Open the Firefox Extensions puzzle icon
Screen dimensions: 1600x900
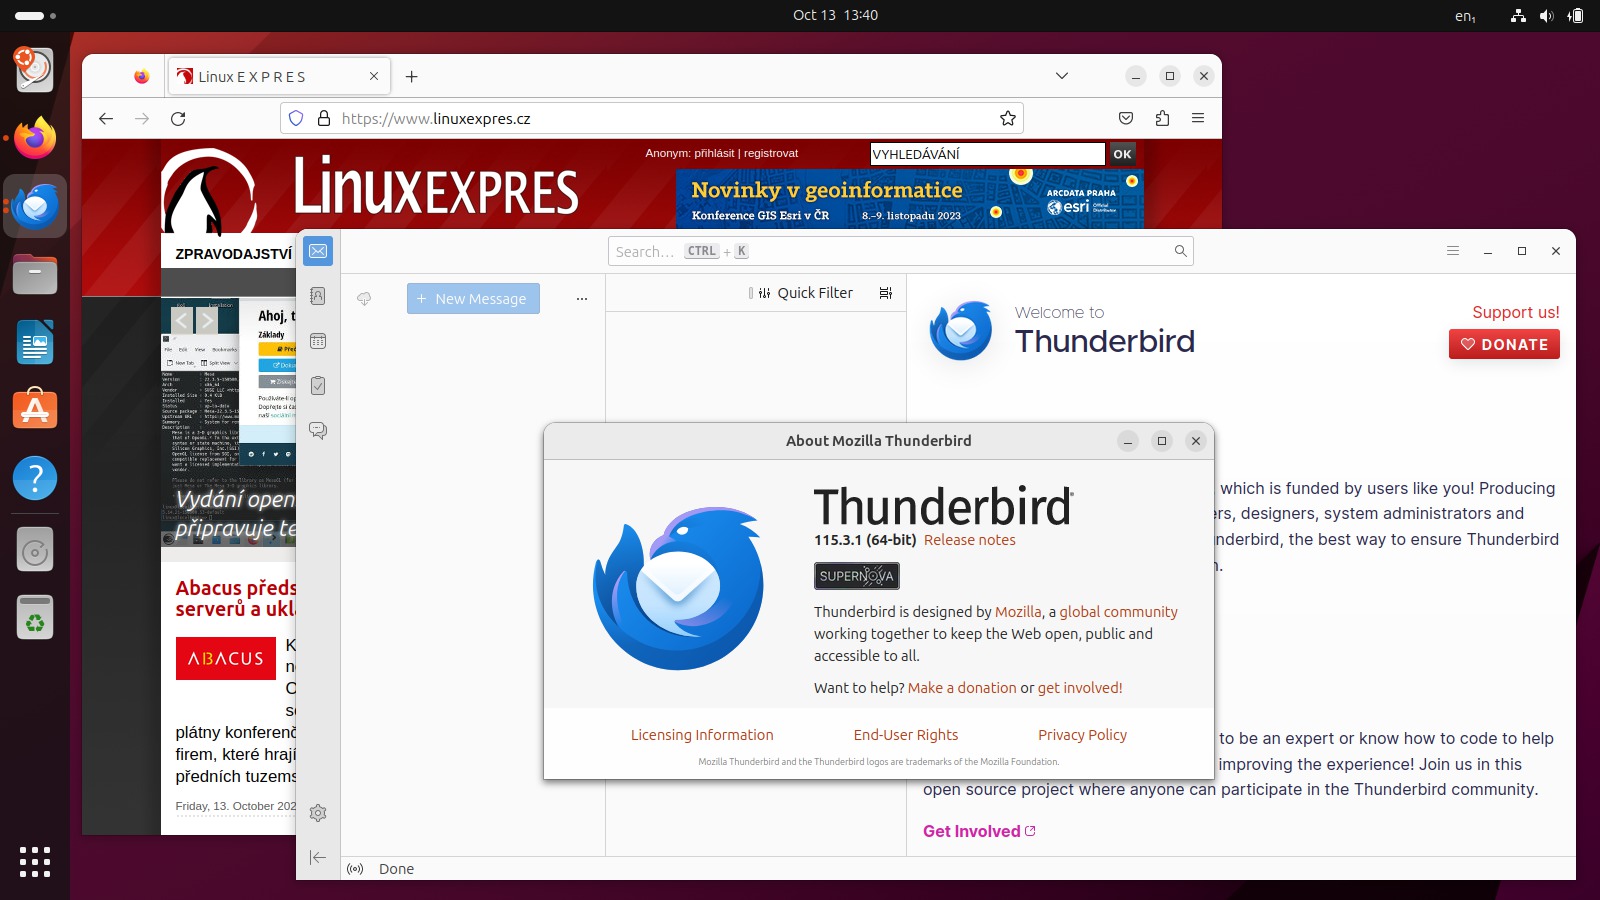click(1162, 118)
